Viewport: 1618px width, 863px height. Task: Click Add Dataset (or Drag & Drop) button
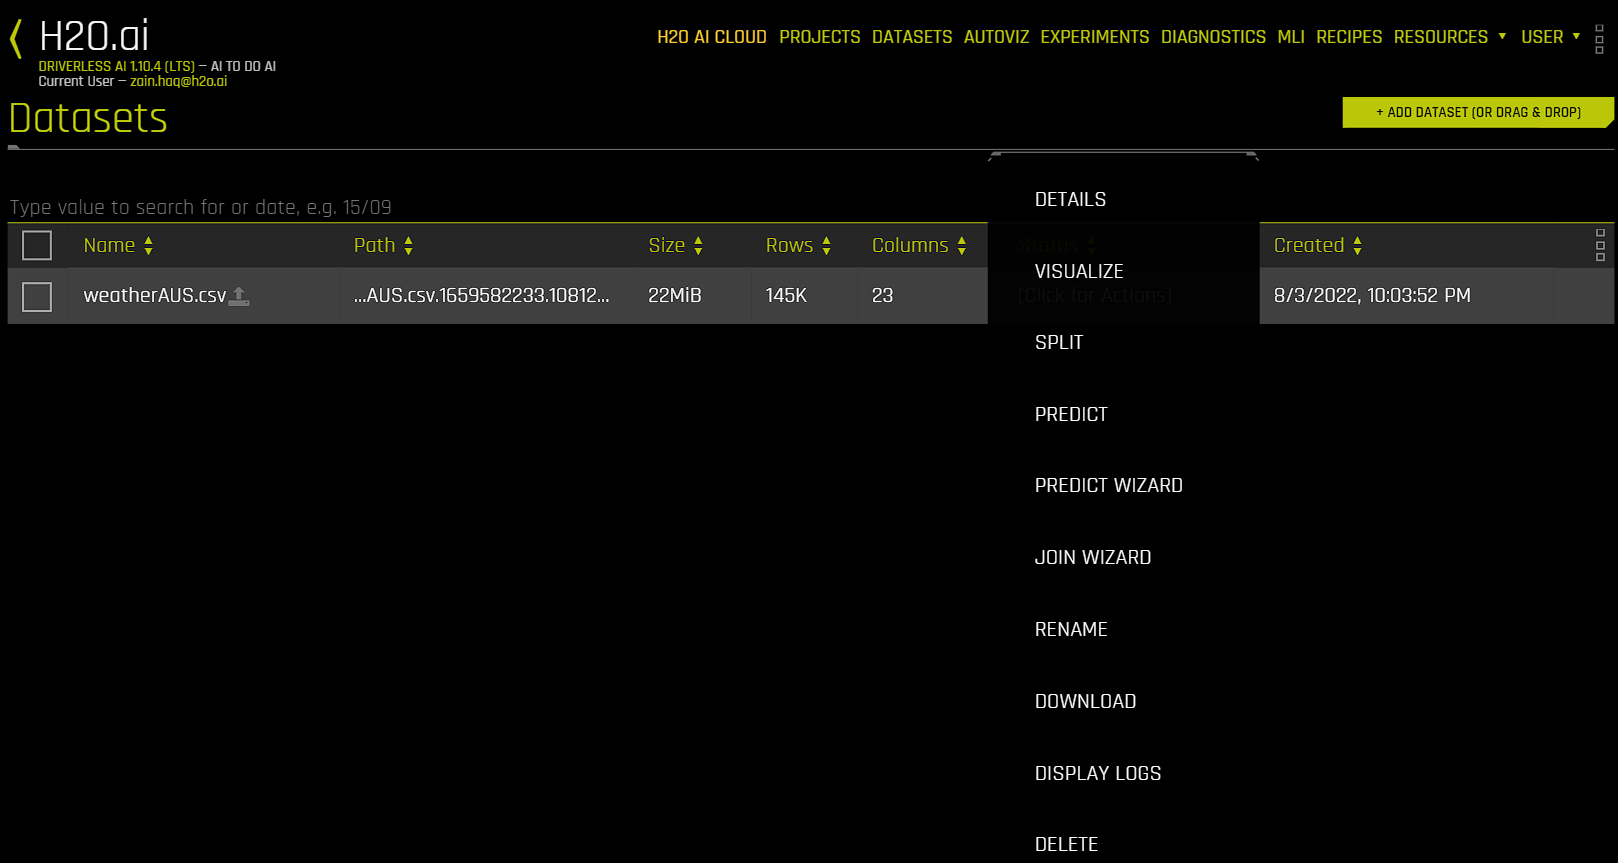pos(1478,112)
